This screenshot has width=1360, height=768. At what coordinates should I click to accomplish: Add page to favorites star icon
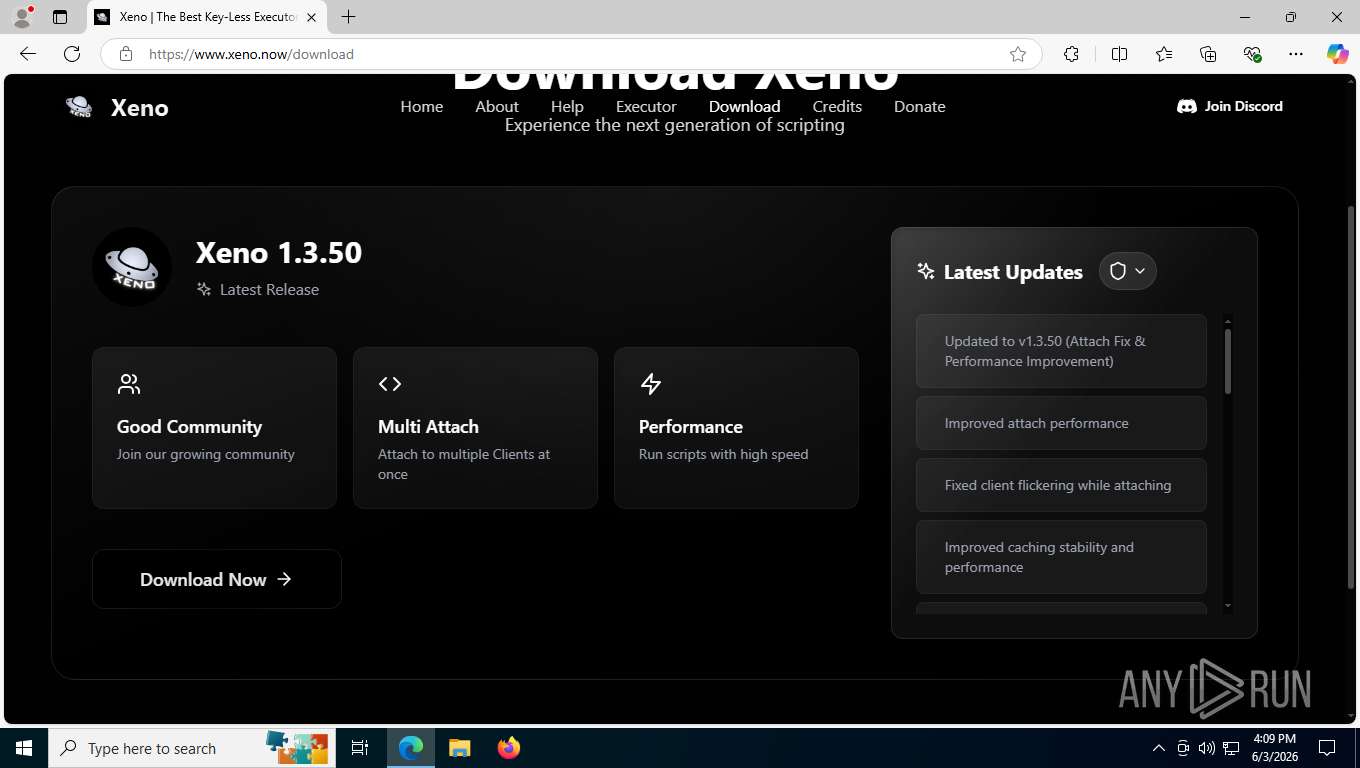(1018, 54)
